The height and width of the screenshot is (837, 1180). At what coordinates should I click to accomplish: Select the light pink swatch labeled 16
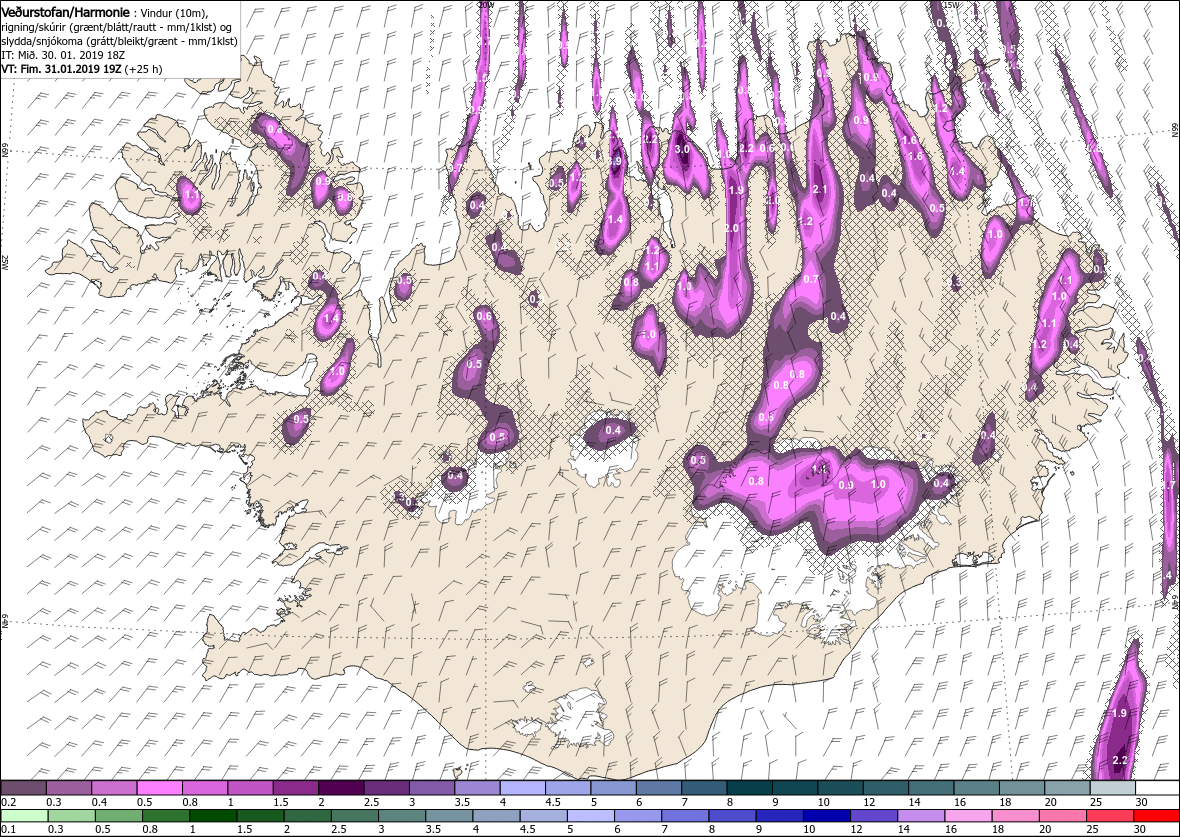[968, 816]
